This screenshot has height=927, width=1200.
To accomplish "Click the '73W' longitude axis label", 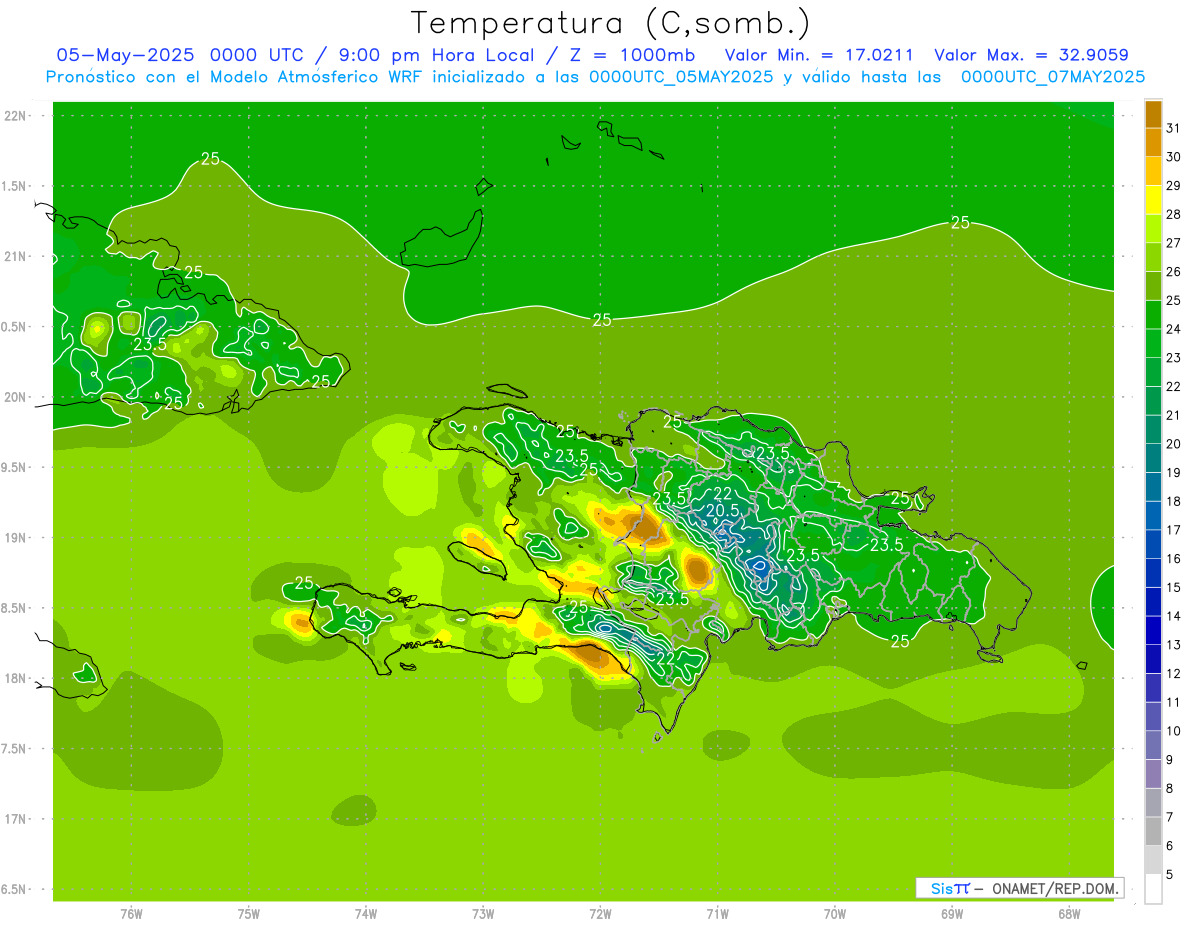I will pos(483,914).
